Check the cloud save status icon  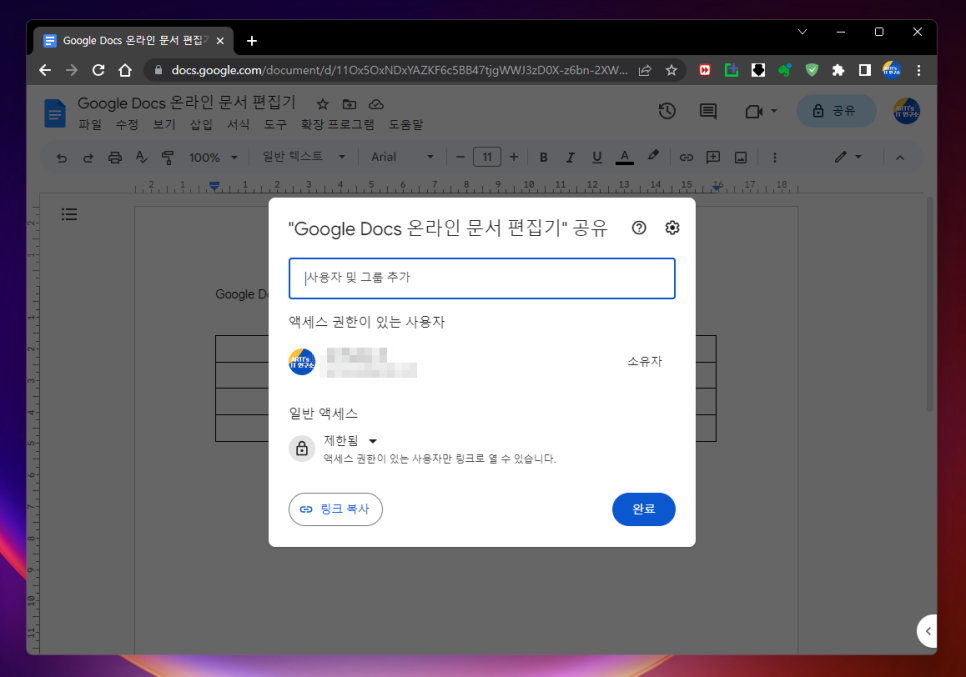pyautogui.click(x=376, y=104)
